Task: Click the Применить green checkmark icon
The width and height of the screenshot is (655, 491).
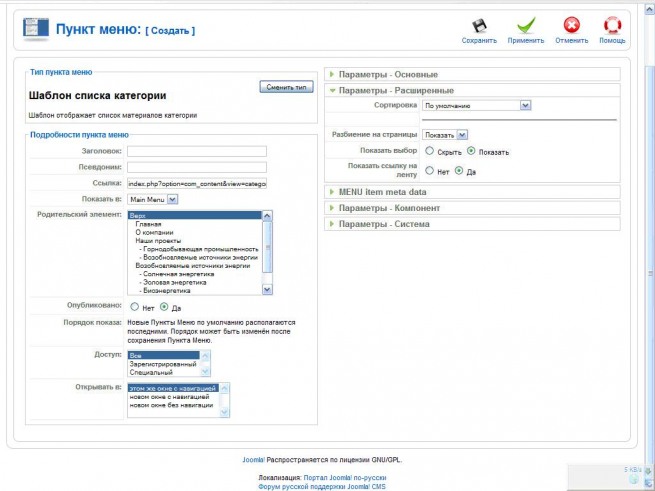Action: [x=526, y=26]
